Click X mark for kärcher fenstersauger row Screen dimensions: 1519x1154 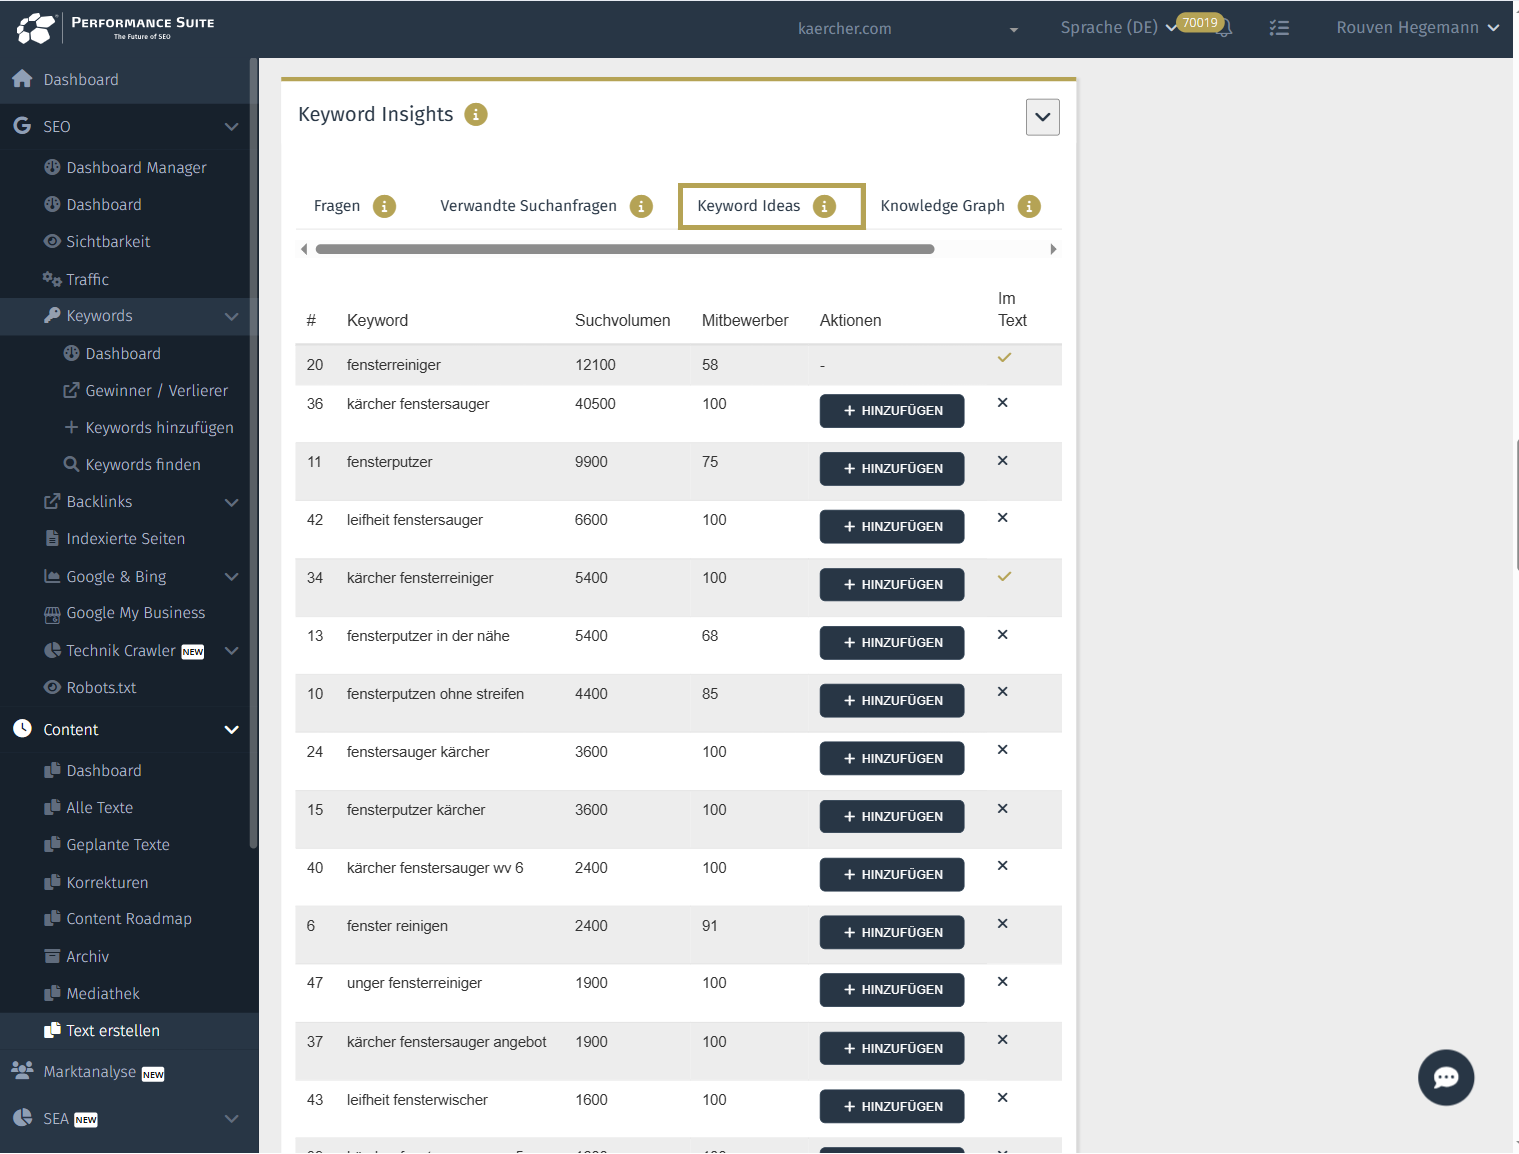(x=1002, y=403)
